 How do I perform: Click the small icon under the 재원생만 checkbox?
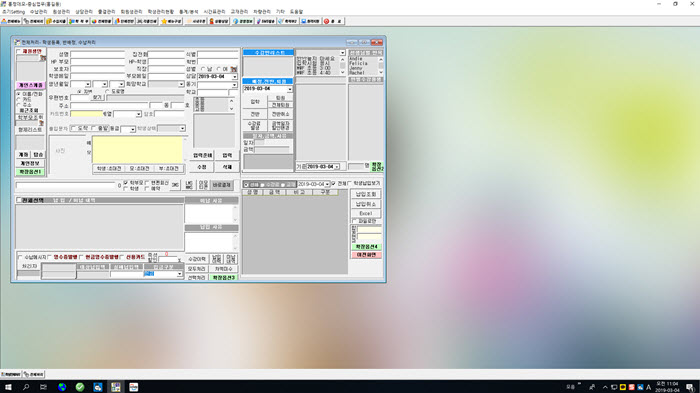pos(43,58)
